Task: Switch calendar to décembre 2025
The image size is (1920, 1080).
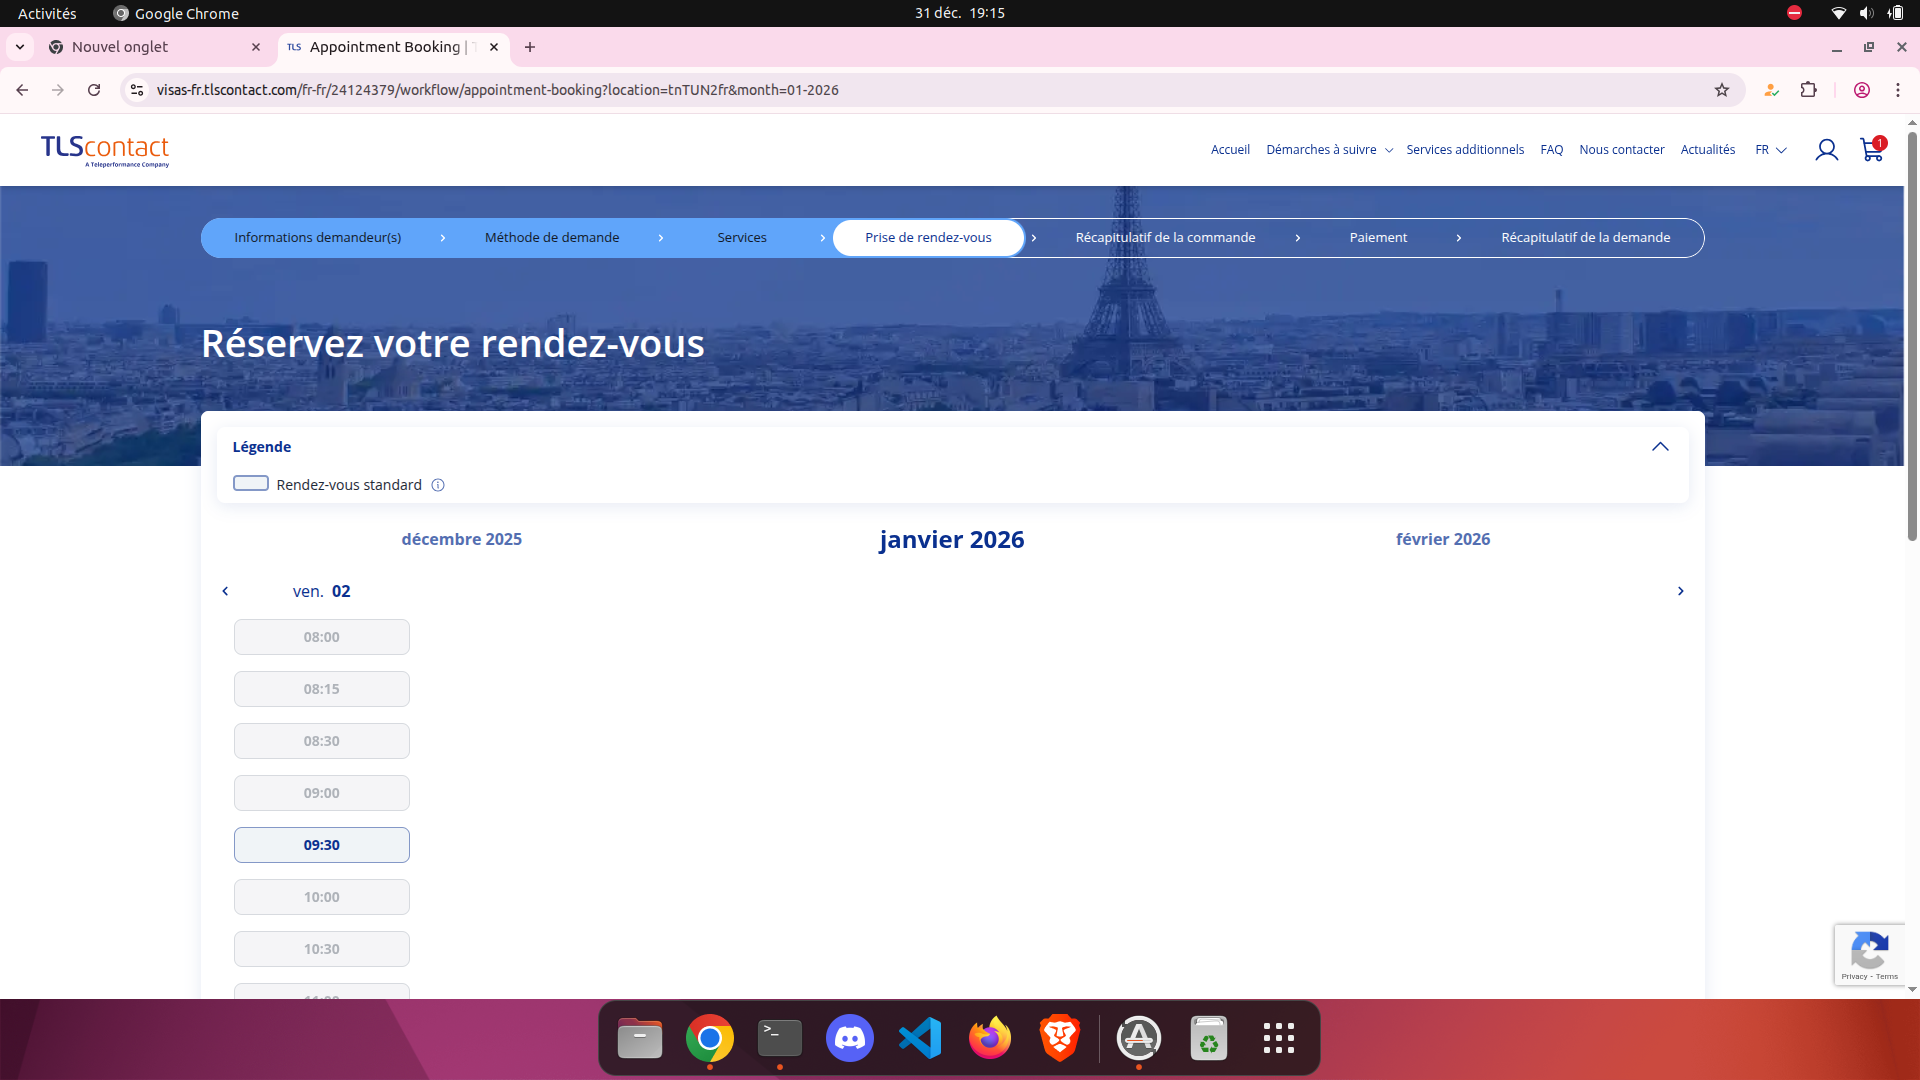Action: click(x=461, y=539)
